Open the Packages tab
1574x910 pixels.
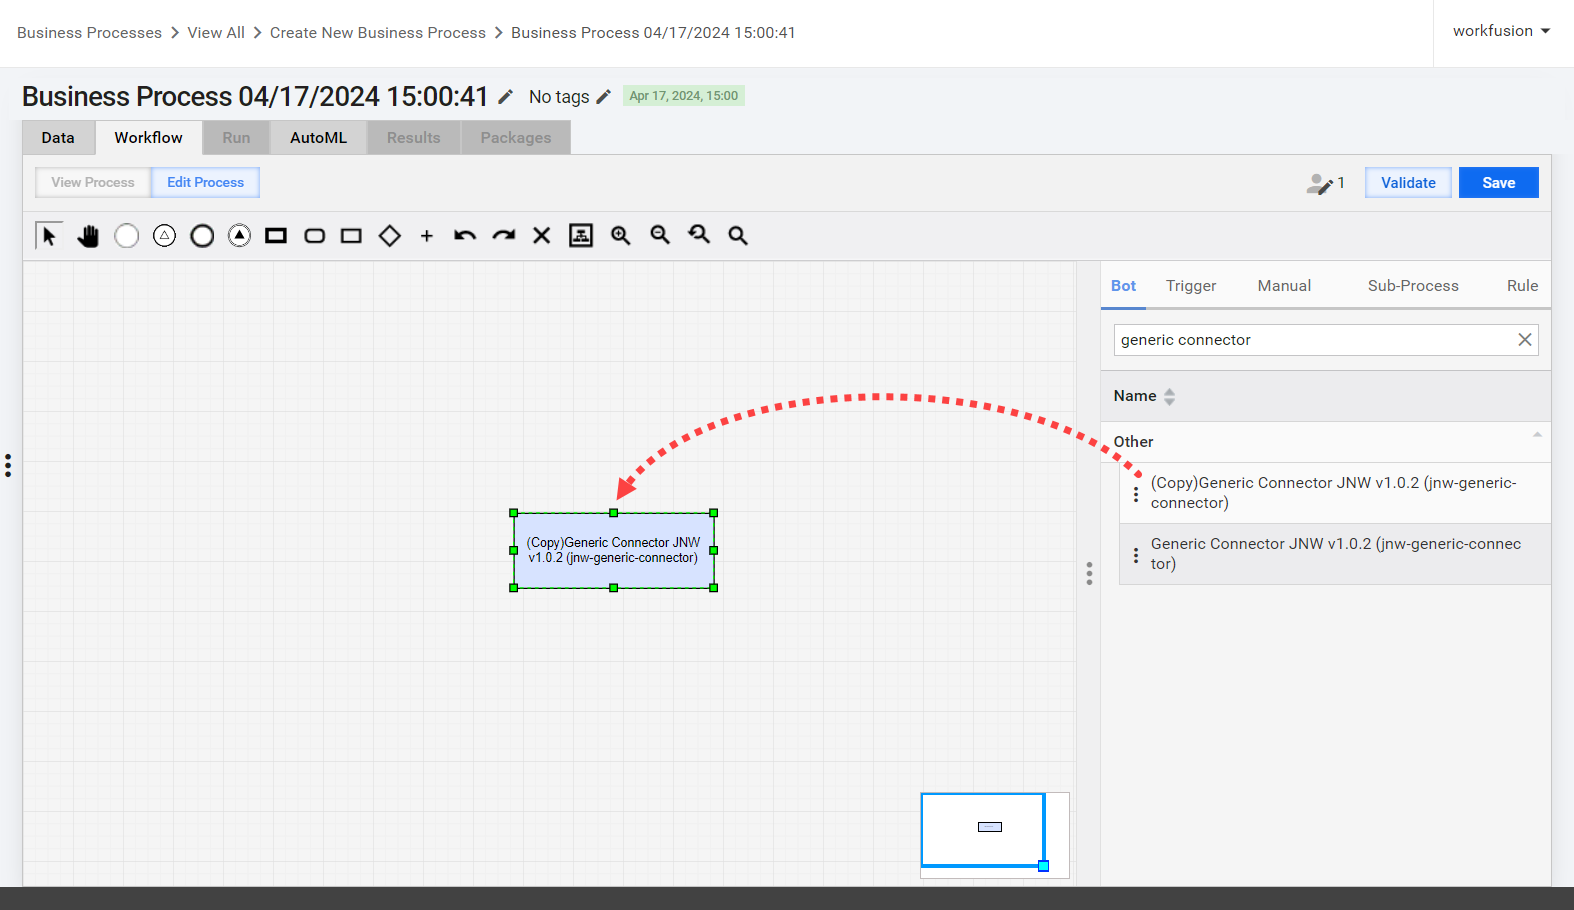[516, 138]
